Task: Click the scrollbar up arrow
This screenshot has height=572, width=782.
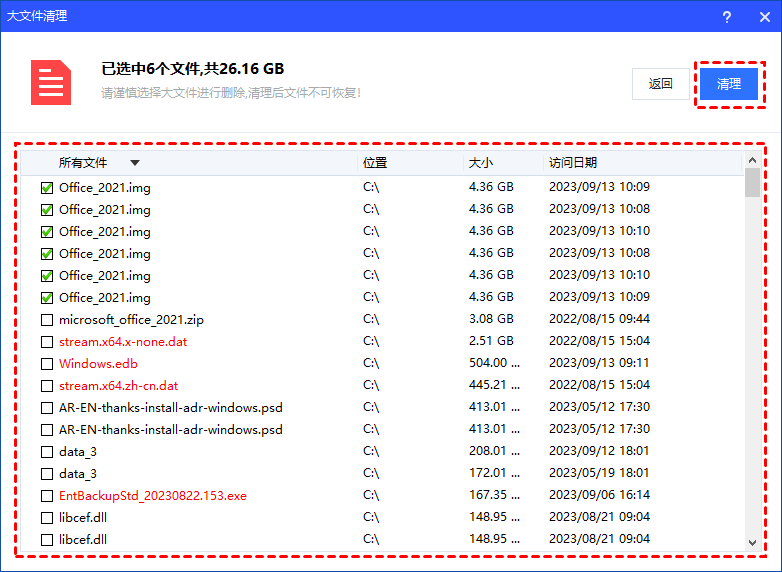Action: tap(752, 161)
